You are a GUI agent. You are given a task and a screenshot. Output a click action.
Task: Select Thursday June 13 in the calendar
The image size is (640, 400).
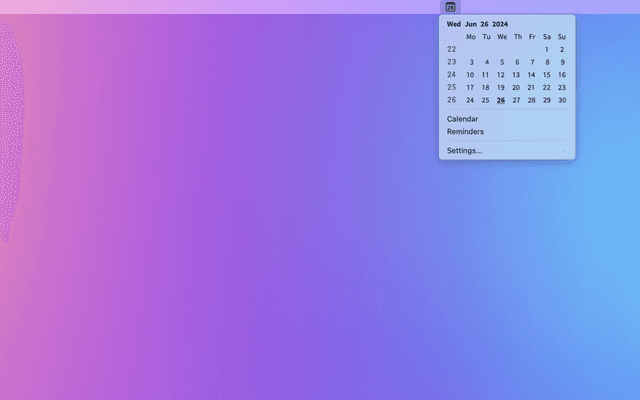point(516,75)
